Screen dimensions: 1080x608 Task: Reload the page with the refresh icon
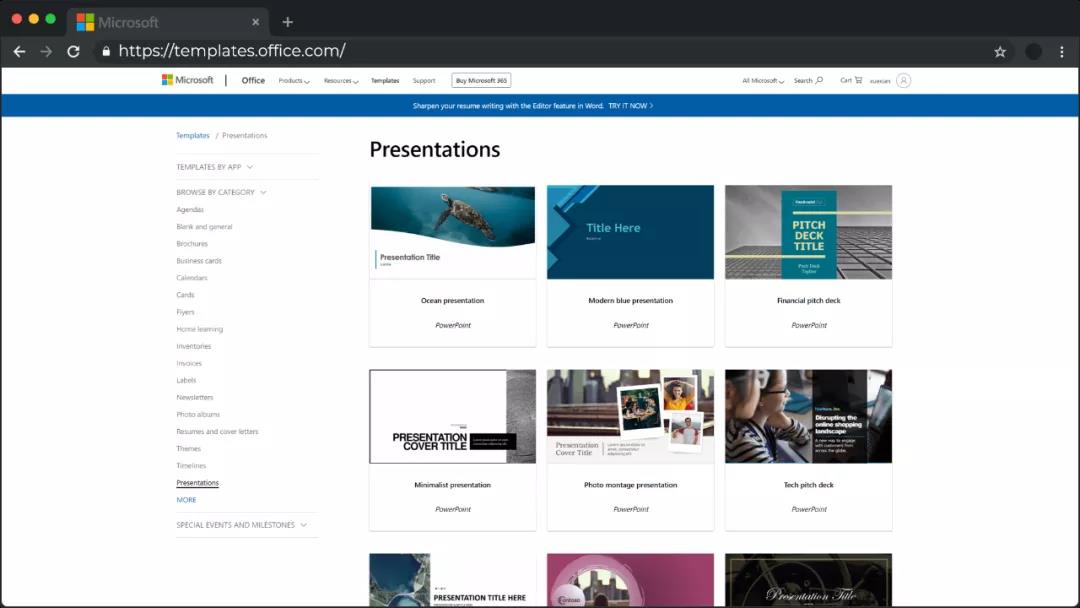click(x=73, y=51)
